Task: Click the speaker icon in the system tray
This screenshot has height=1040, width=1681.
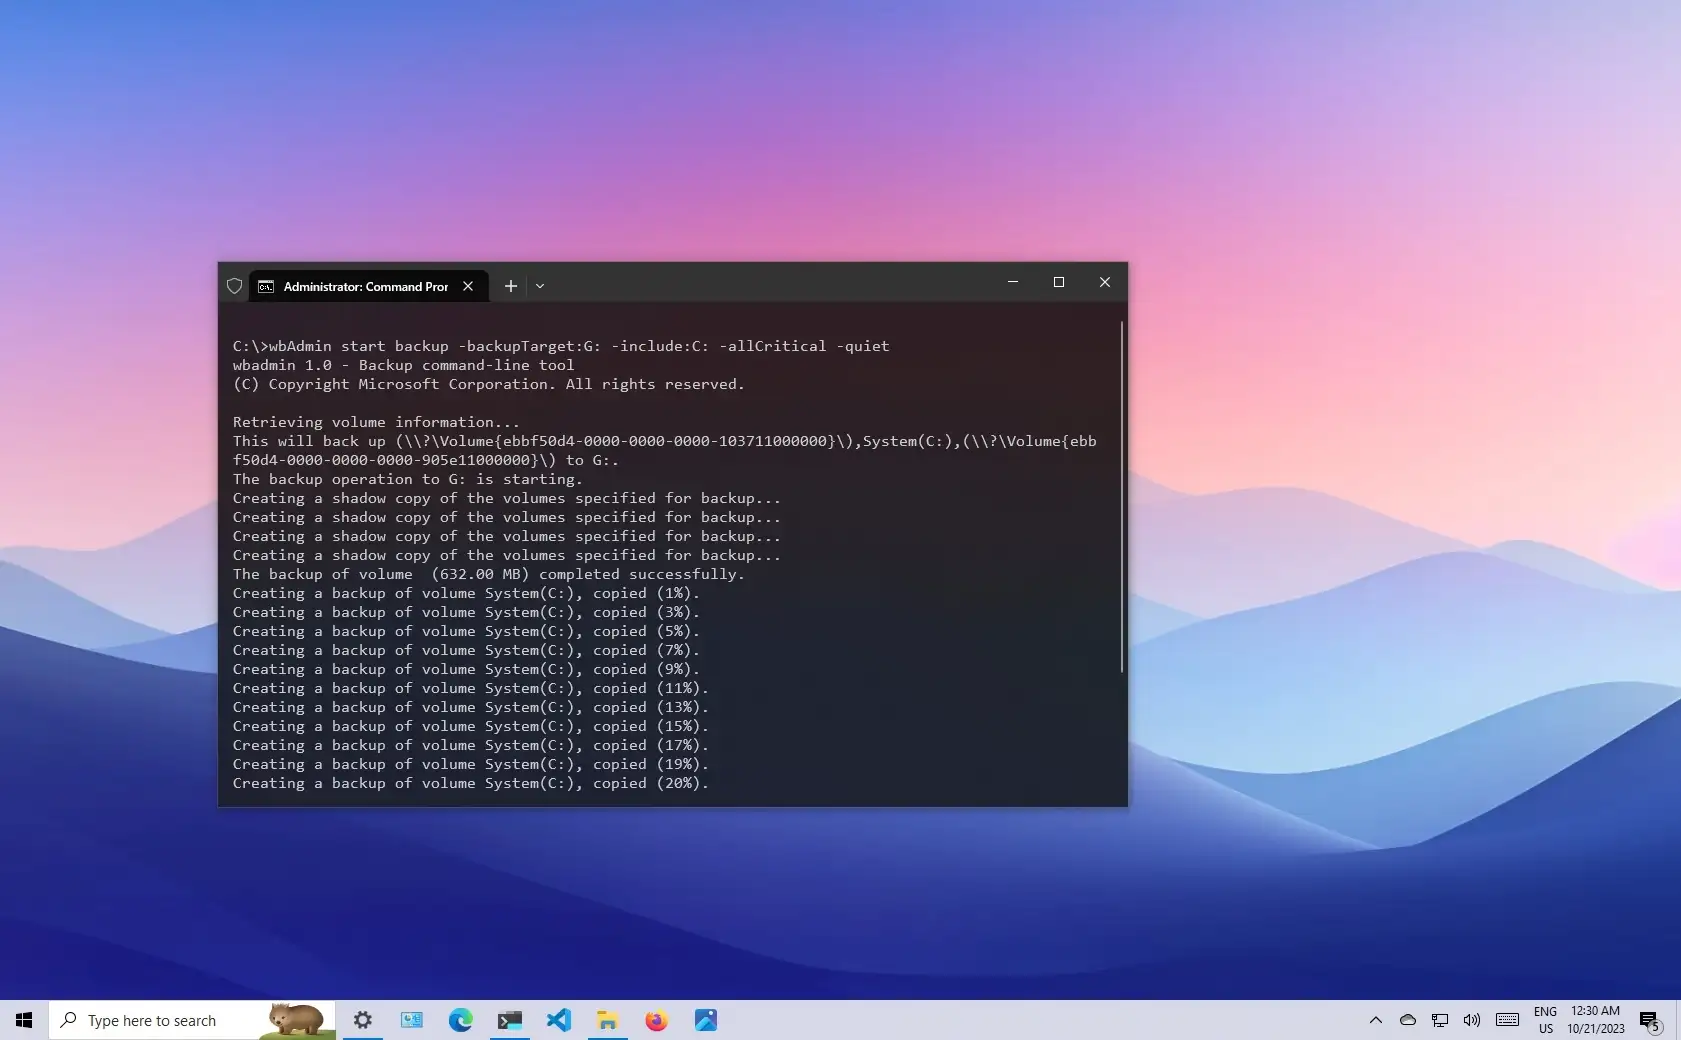Action: (x=1471, y=1020)
